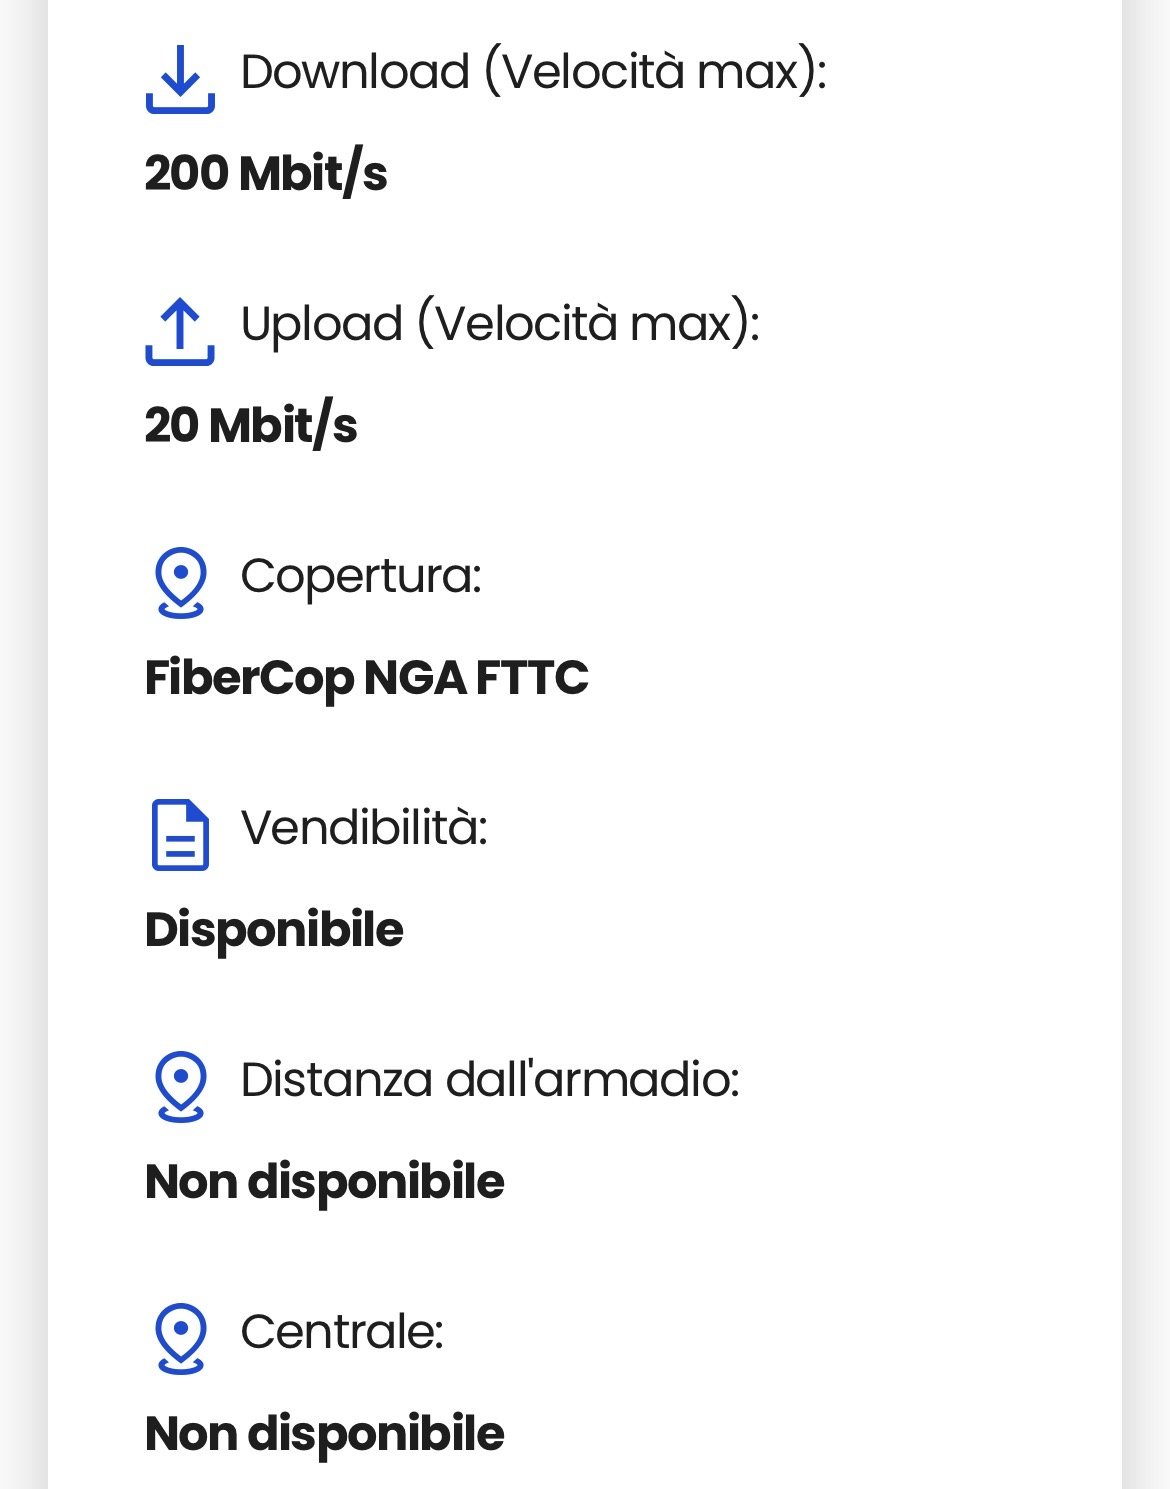Image resolution: width=1170 pixels, height=1489 pixels.
Task: Select the word Download in its label
Action: 355,72
